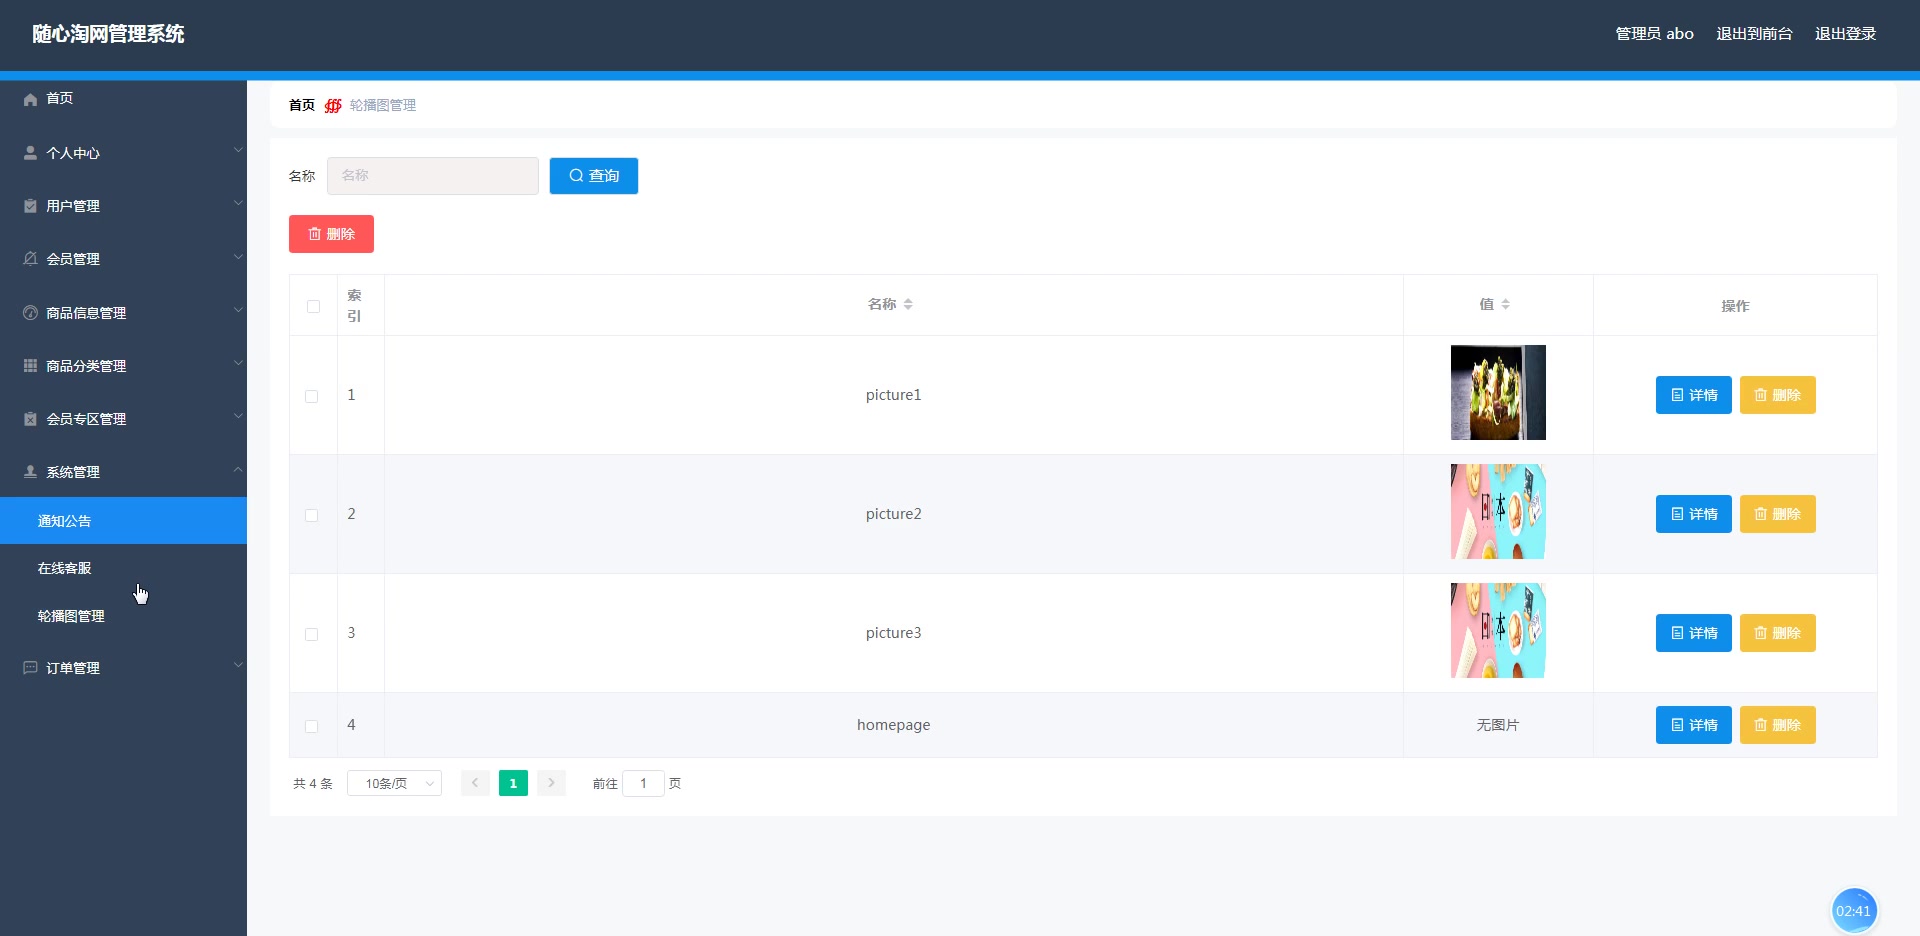This screenshot has width=1920, height=936.
Task: Click 首页 in the breadcrumb
Action: 302,105
